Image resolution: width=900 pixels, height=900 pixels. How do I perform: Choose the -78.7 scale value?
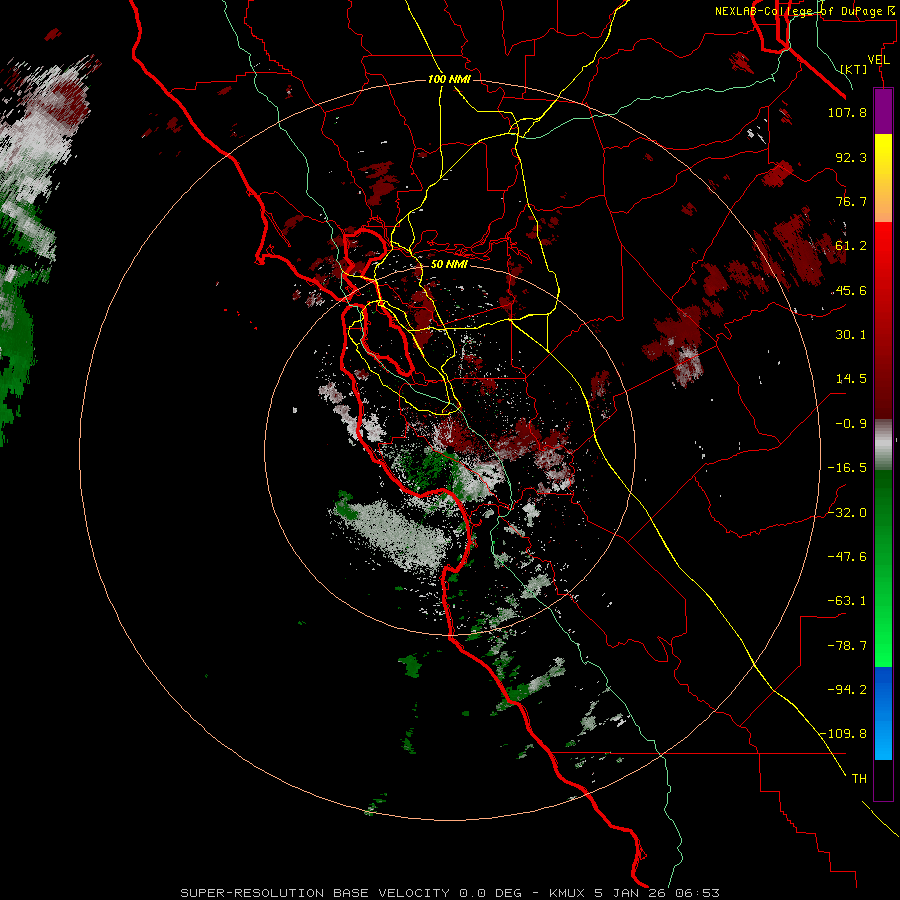847,646
